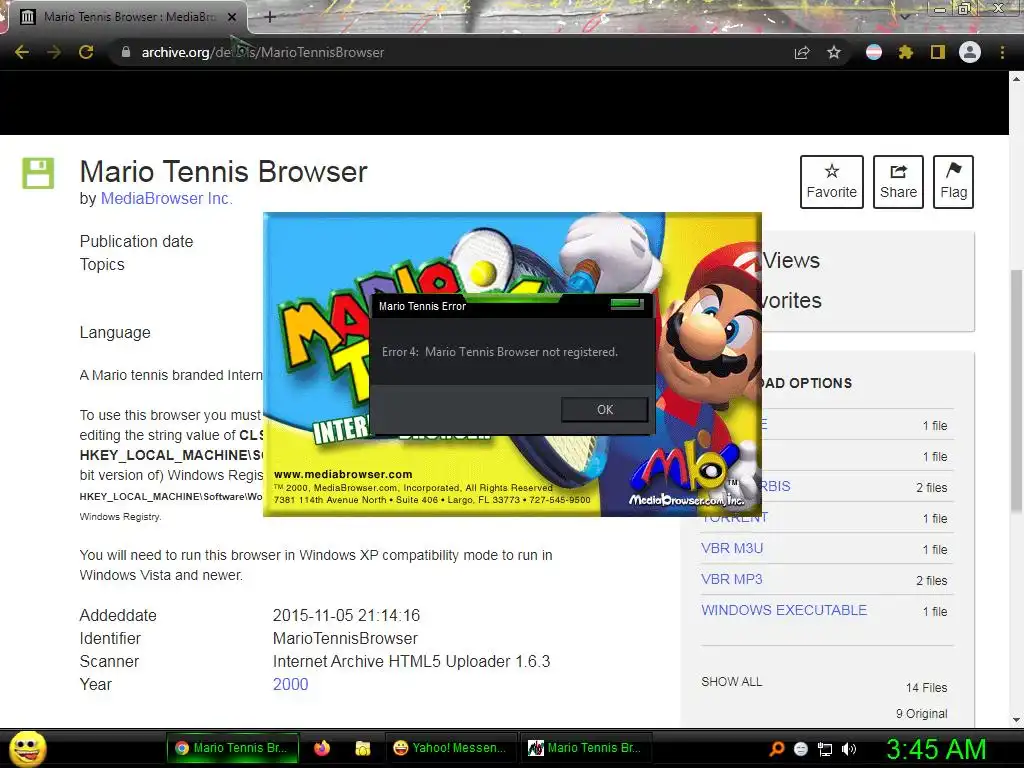Screen dimensions: 1024x768
Task: Bookmark this page with the star icon
Action: click(x=834, y=52)
